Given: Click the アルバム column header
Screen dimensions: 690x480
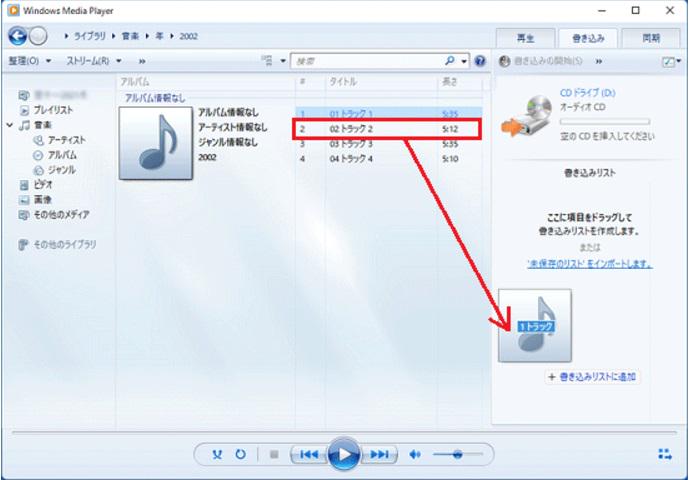Looking at the screenshot, I should coord(135,82).
